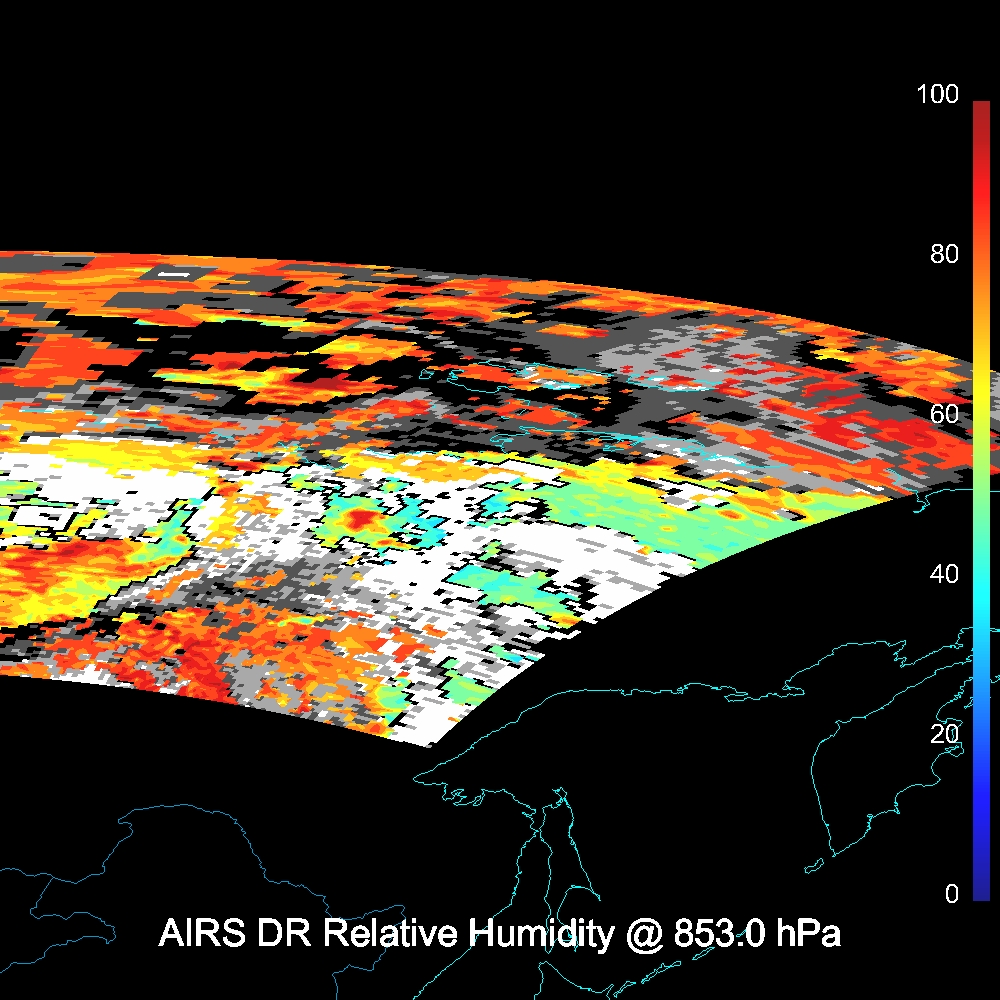Image resolution: width=1000 pixels, height=1000 pixels.
Task: Click the 100 label on the colorbar
Action: pos(937,95)
